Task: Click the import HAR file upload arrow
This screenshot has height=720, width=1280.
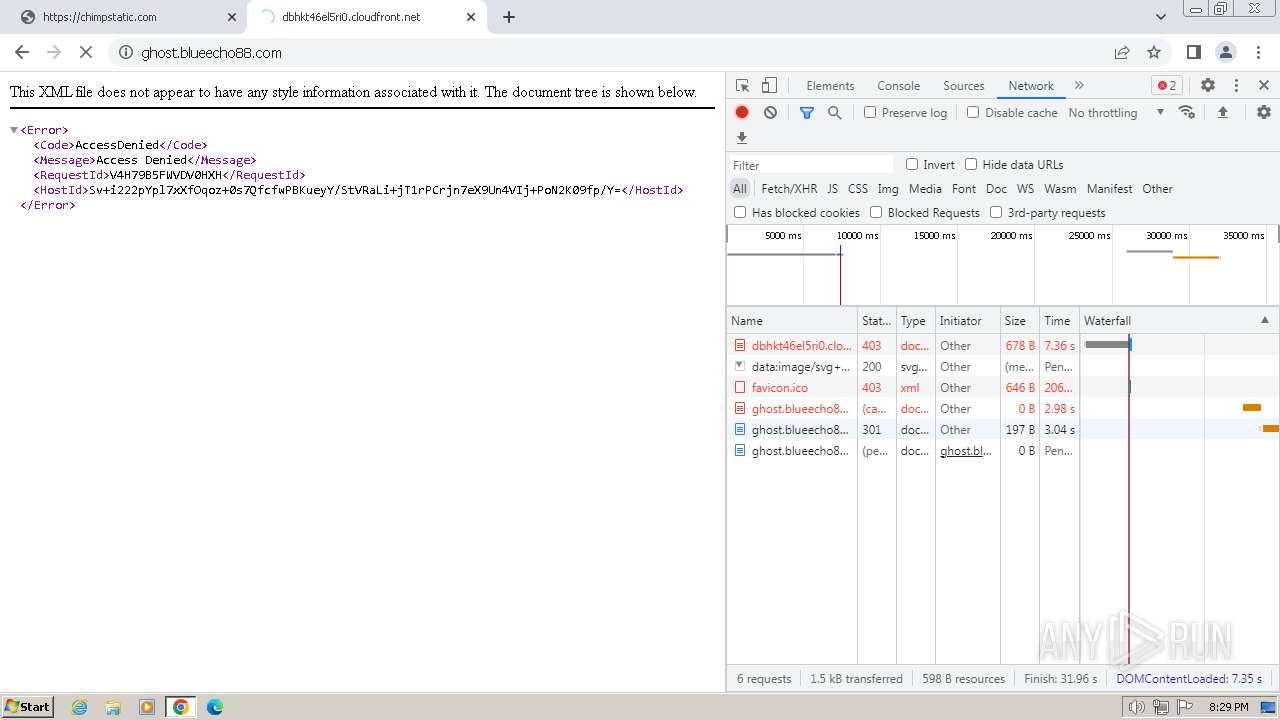Action: [x=1222, y=112]
